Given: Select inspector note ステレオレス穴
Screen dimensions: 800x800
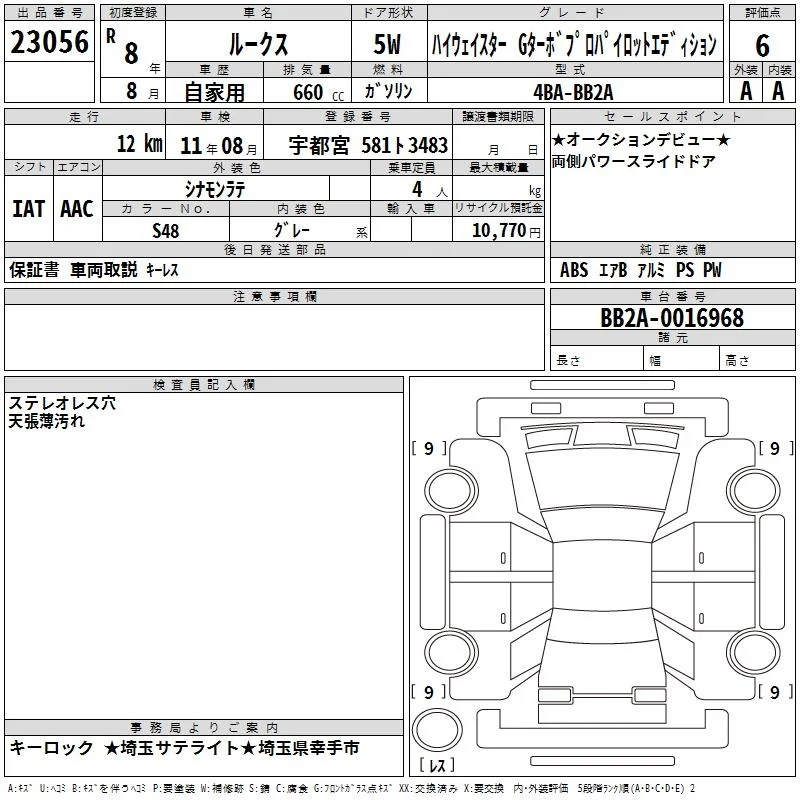Looking at the screenshot, I should (62, 403).
